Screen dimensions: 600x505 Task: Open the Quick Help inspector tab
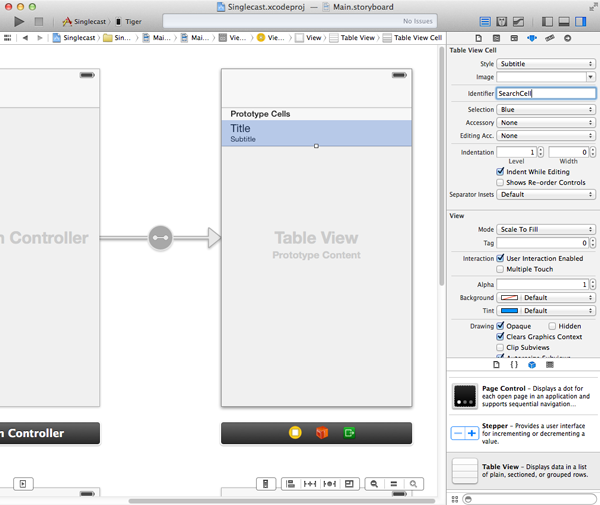point(496,38)
